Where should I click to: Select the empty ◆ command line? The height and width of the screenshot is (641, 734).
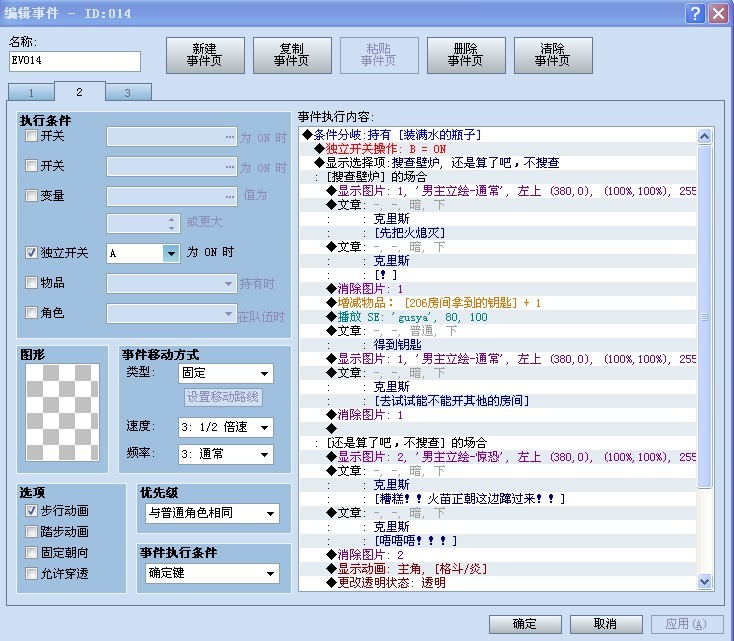tap(498, 429)
